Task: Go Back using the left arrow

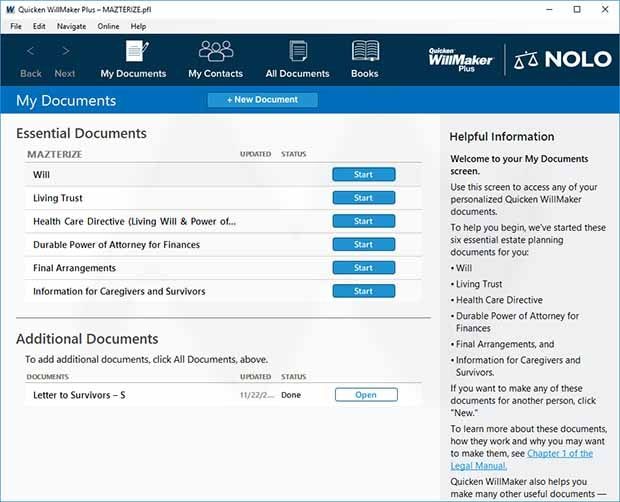Action: click(x=30, y=51)
